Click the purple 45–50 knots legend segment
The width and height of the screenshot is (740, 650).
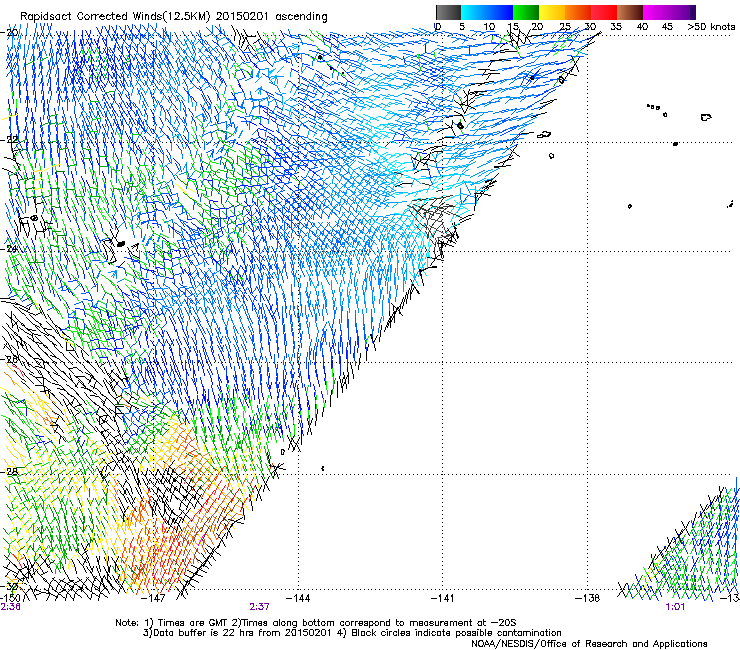pos(682,12)
